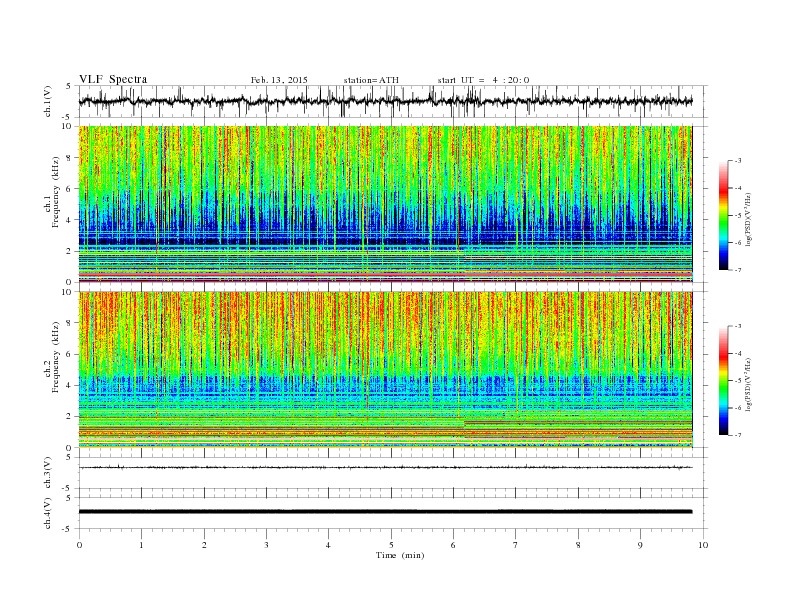
Task: Click the time axis tick label "1"
Action: pos(142,545)
